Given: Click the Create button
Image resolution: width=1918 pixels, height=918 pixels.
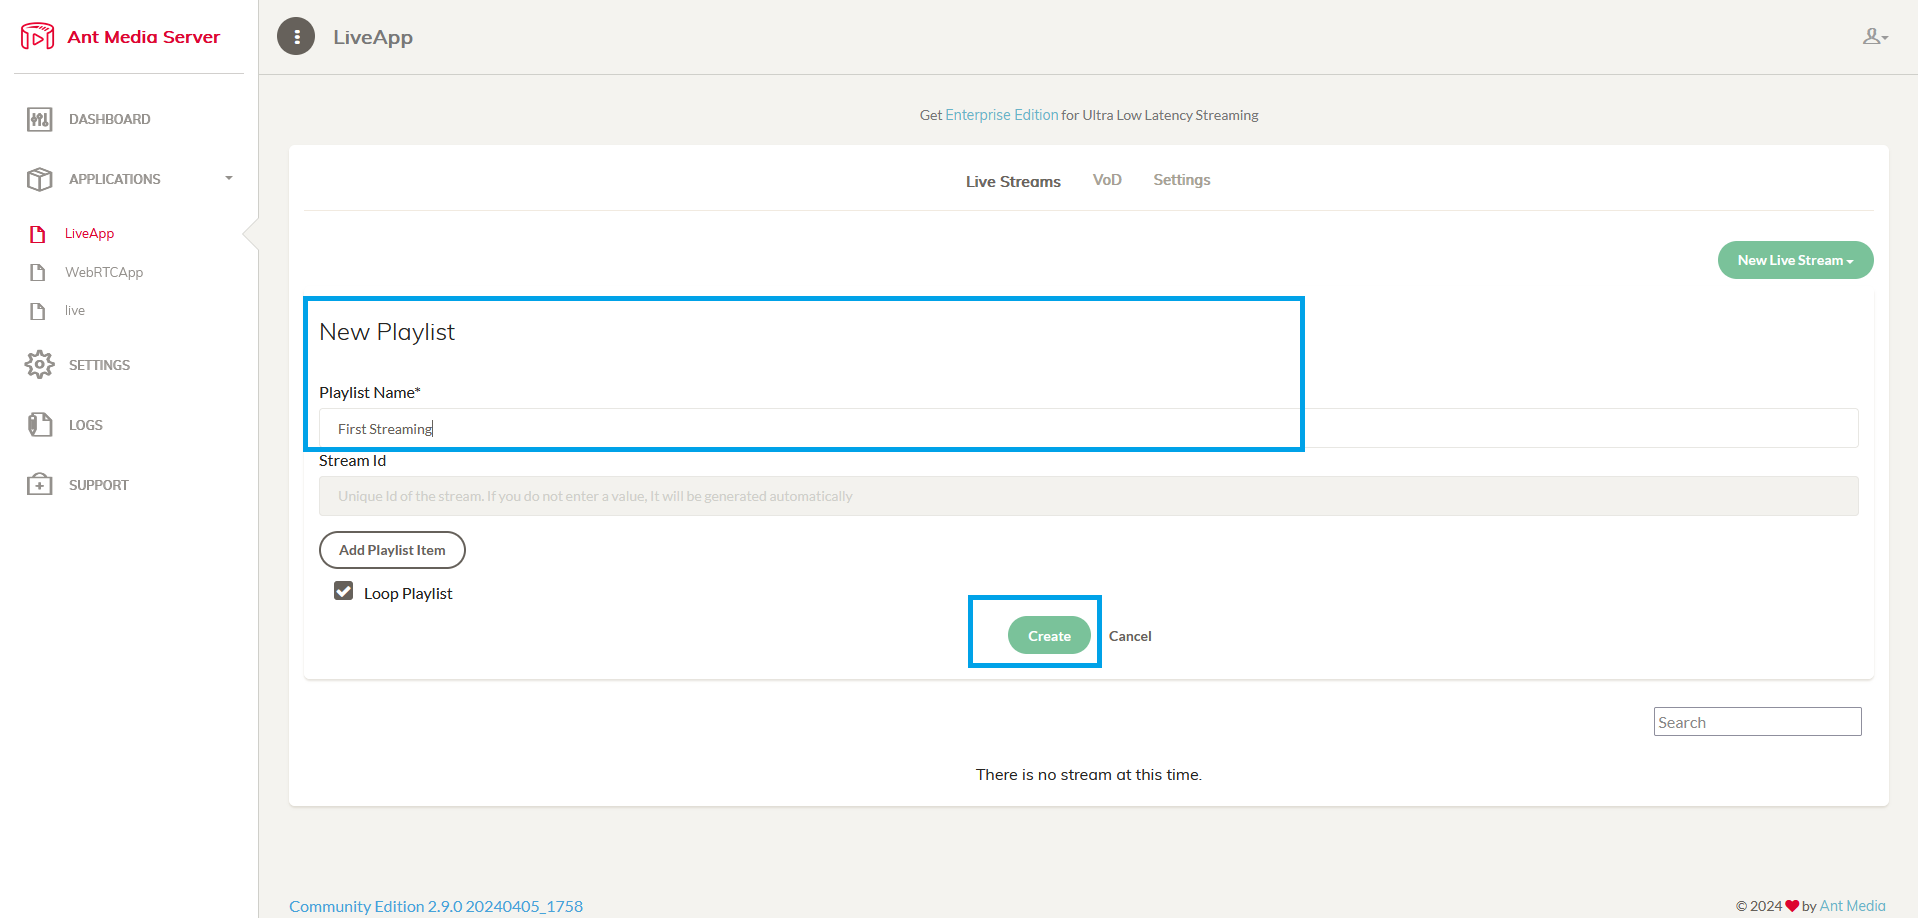Looking at the screenshot, I should [x=1049, y=635].
